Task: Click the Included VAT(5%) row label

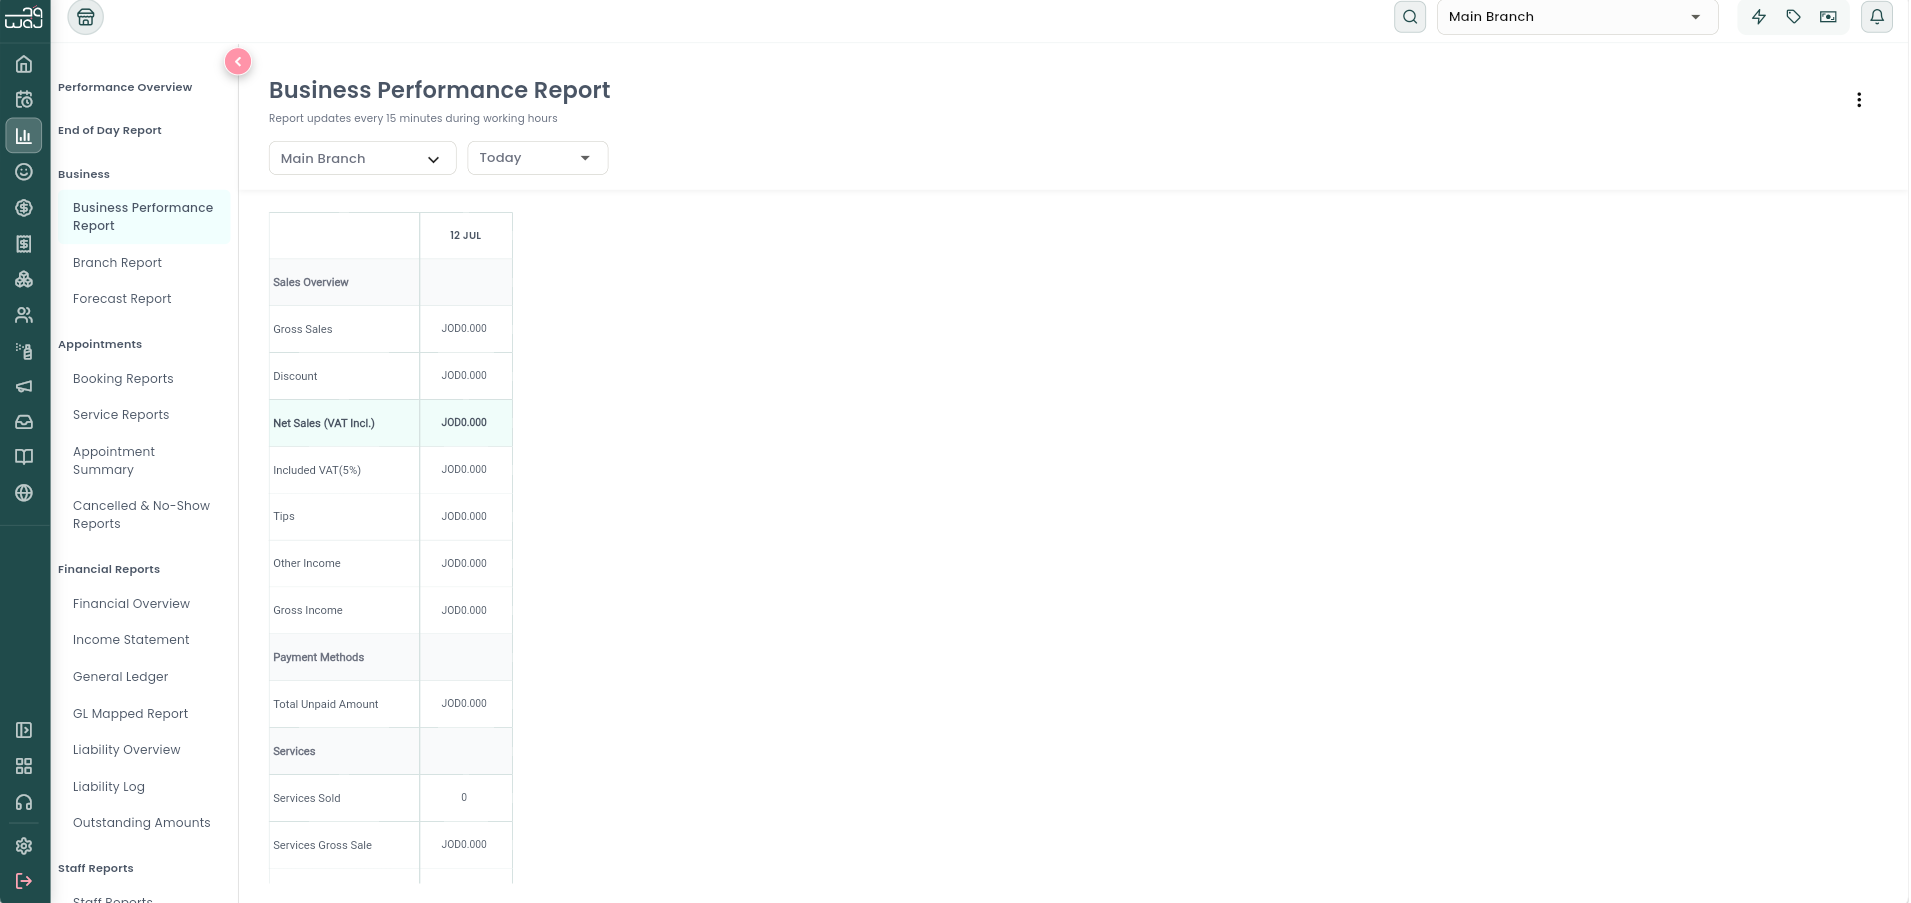Action: 317,470
